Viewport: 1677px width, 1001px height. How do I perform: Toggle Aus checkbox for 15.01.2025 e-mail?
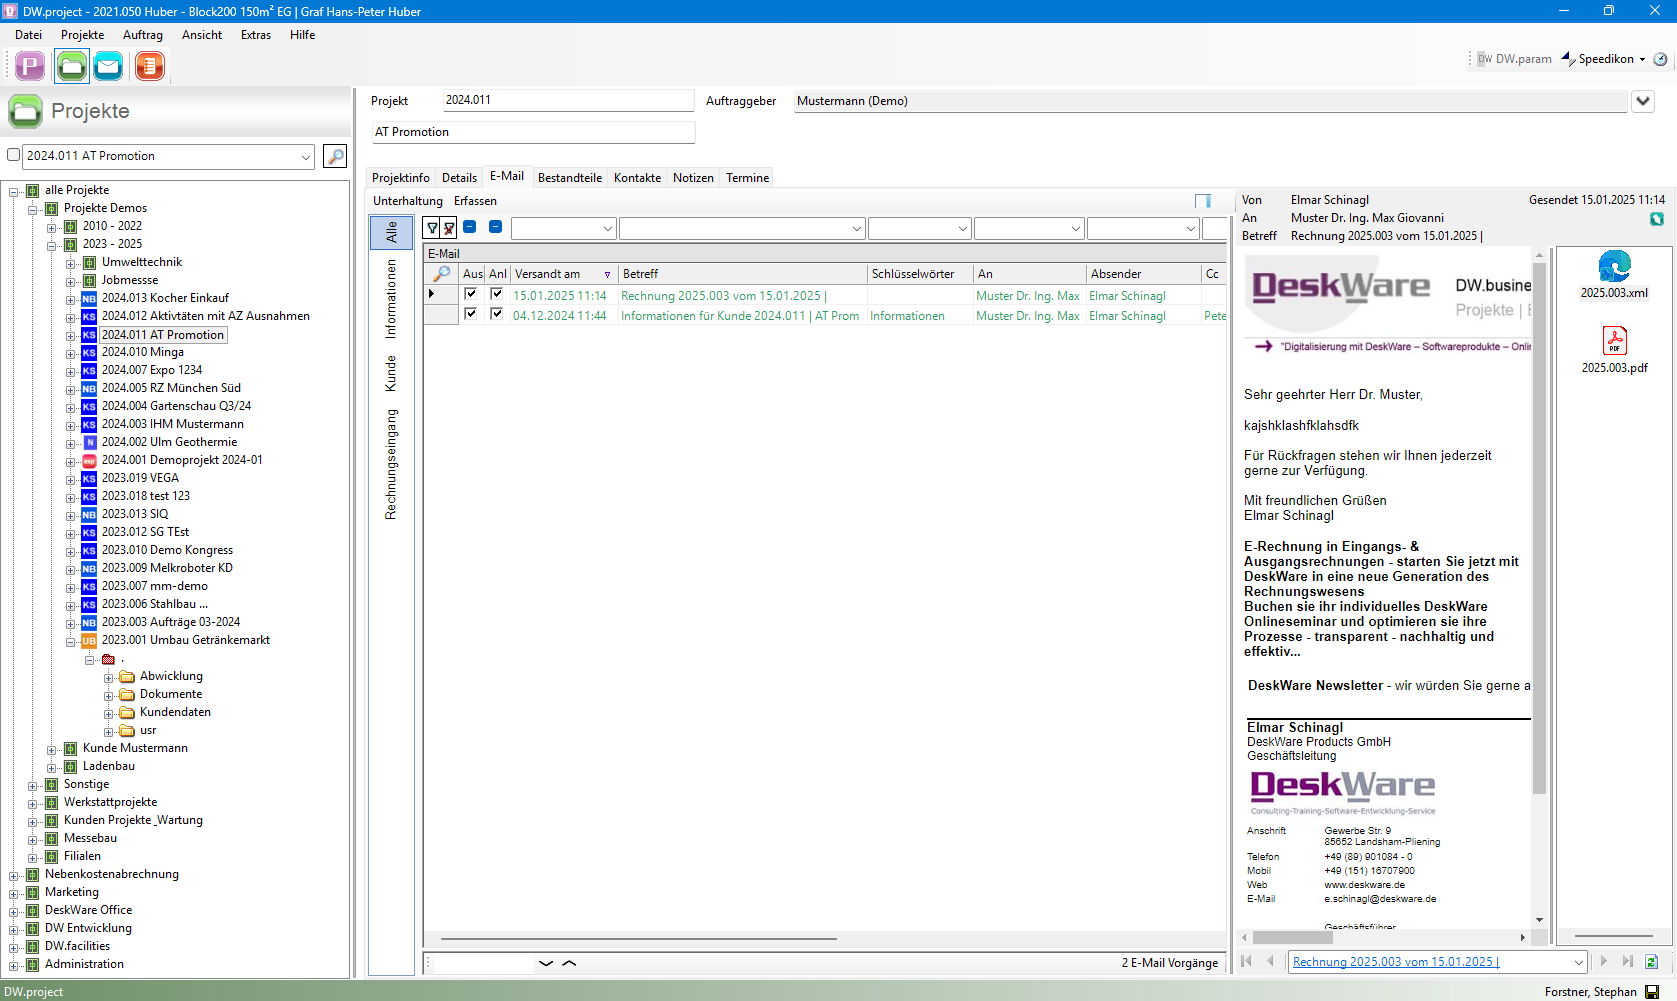coord(471,294)
